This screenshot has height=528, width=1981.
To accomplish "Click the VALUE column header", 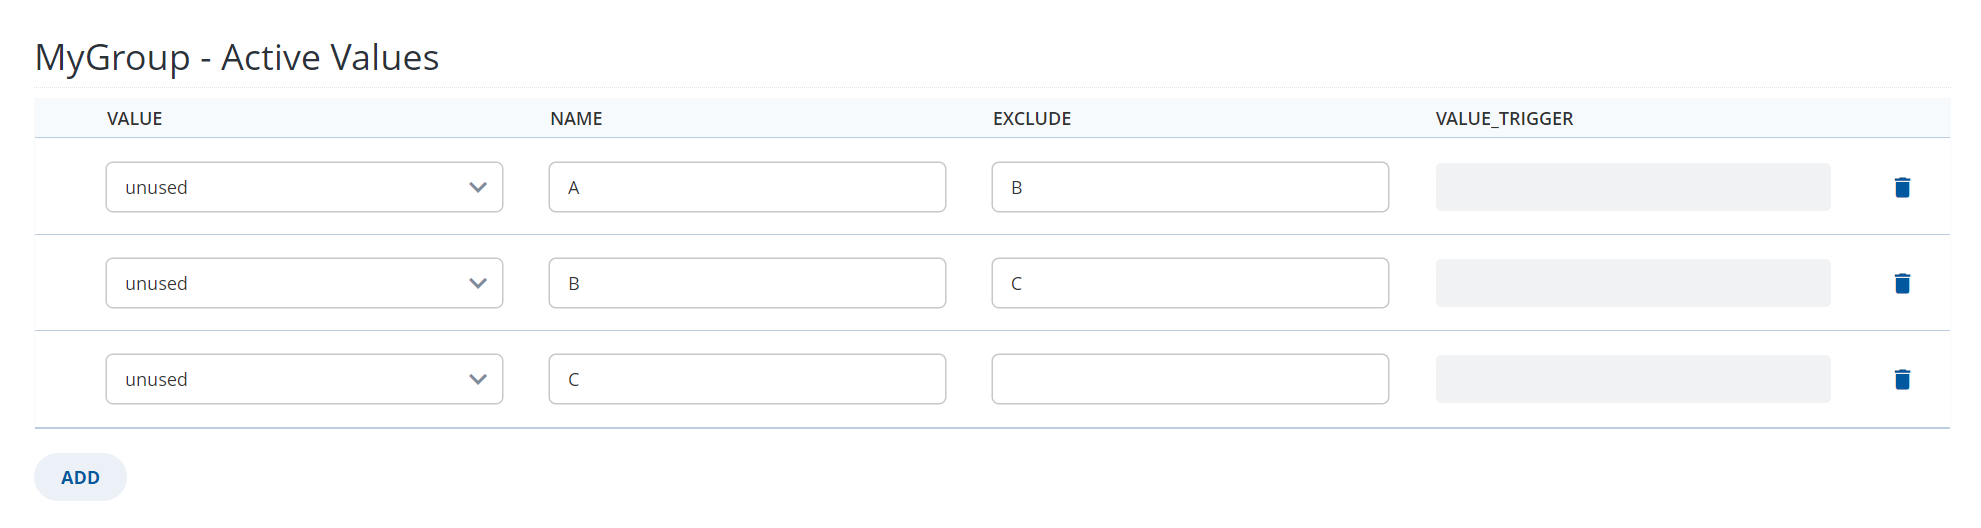I will (135, 119).
